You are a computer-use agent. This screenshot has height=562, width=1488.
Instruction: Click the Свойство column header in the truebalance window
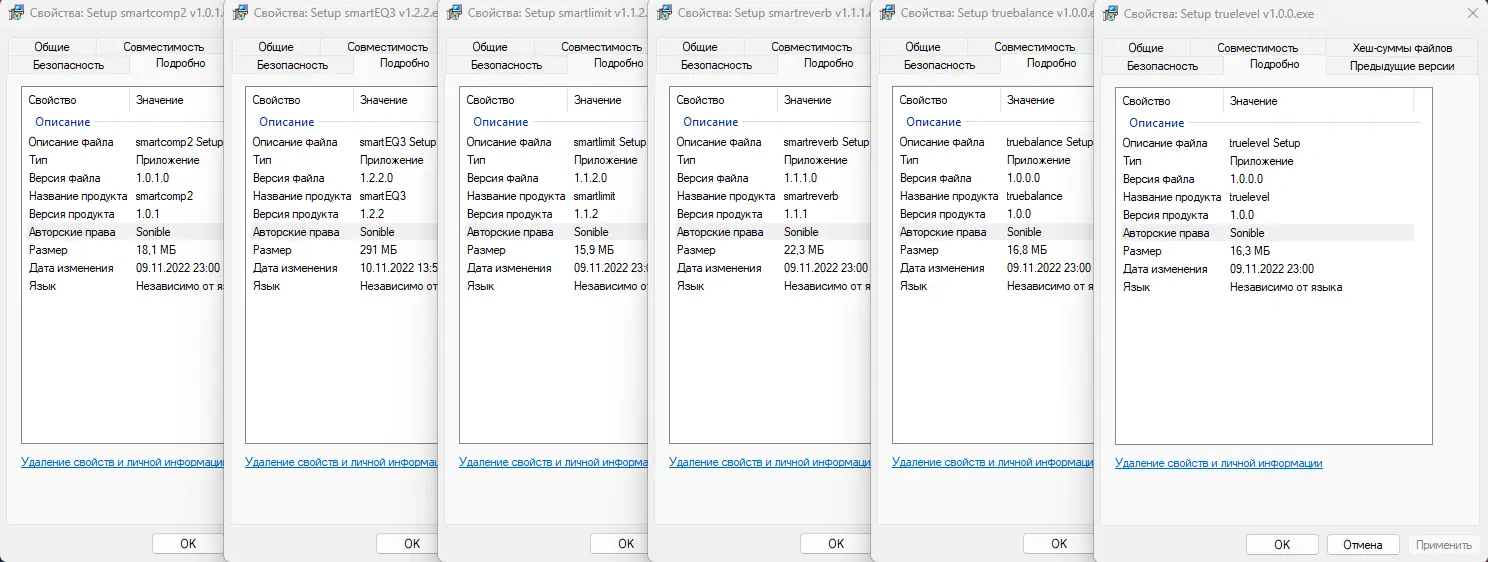922,100
